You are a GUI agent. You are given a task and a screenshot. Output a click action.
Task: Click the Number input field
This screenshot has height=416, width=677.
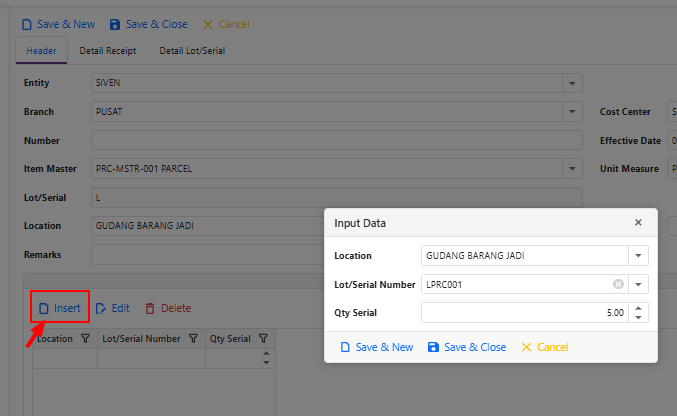tap(337, 140)
